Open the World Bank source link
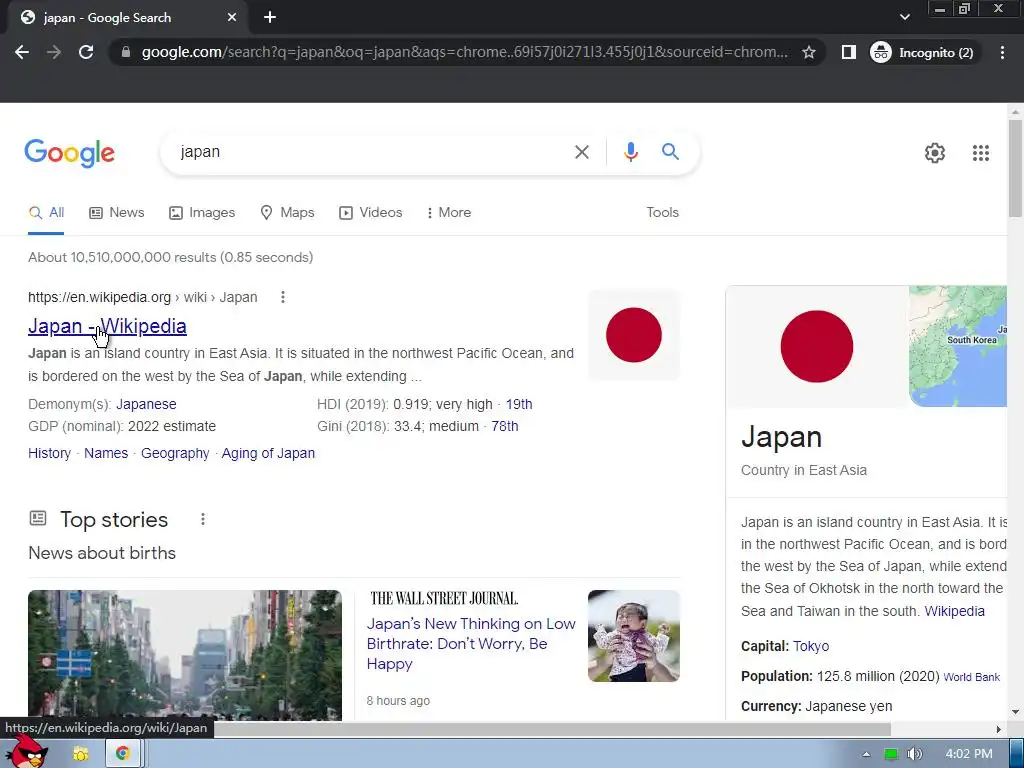The width and height of the screenshot is (1024, 768). click(972, 677)
